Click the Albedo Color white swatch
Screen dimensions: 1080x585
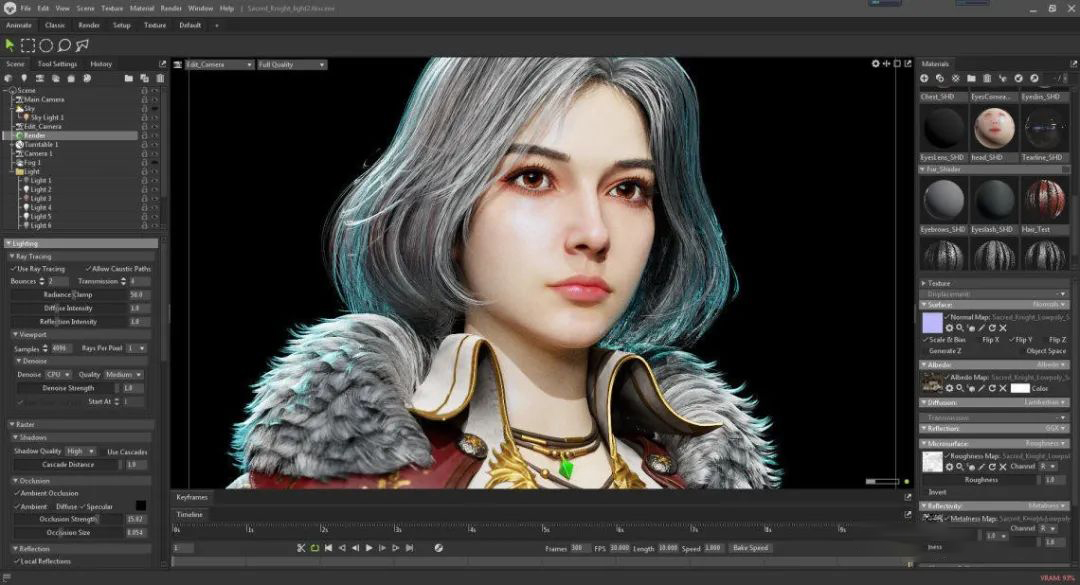pyautogui.click(x=1020, y=389)
